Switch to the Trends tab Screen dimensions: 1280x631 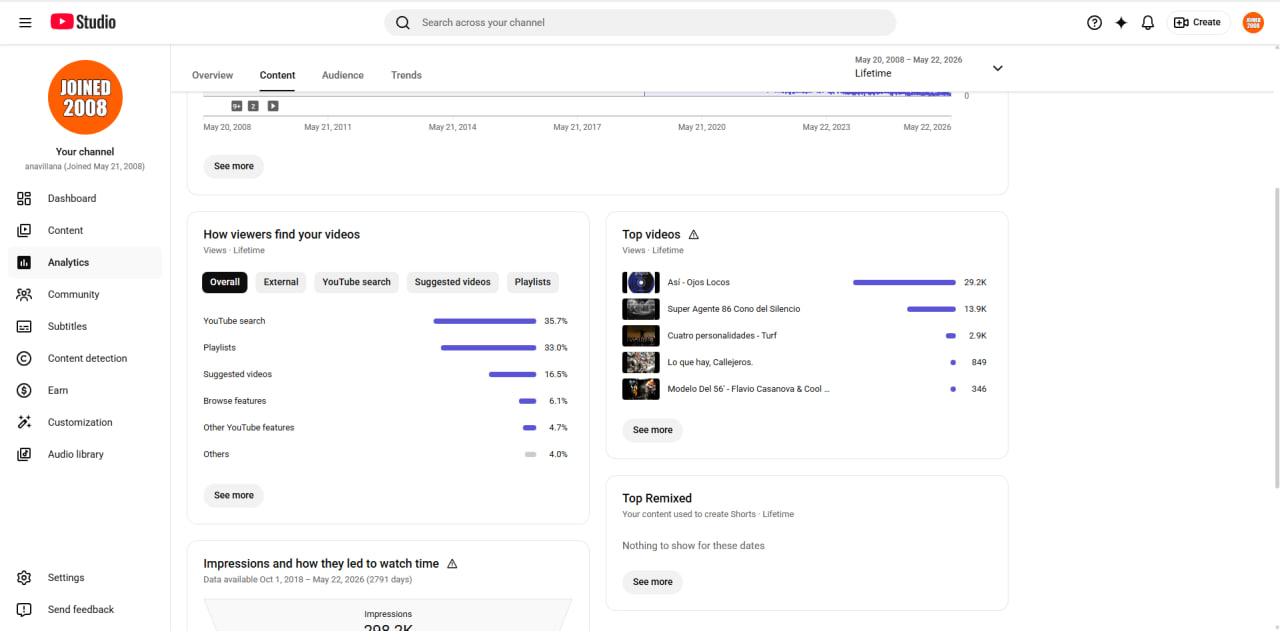(406, 75)
